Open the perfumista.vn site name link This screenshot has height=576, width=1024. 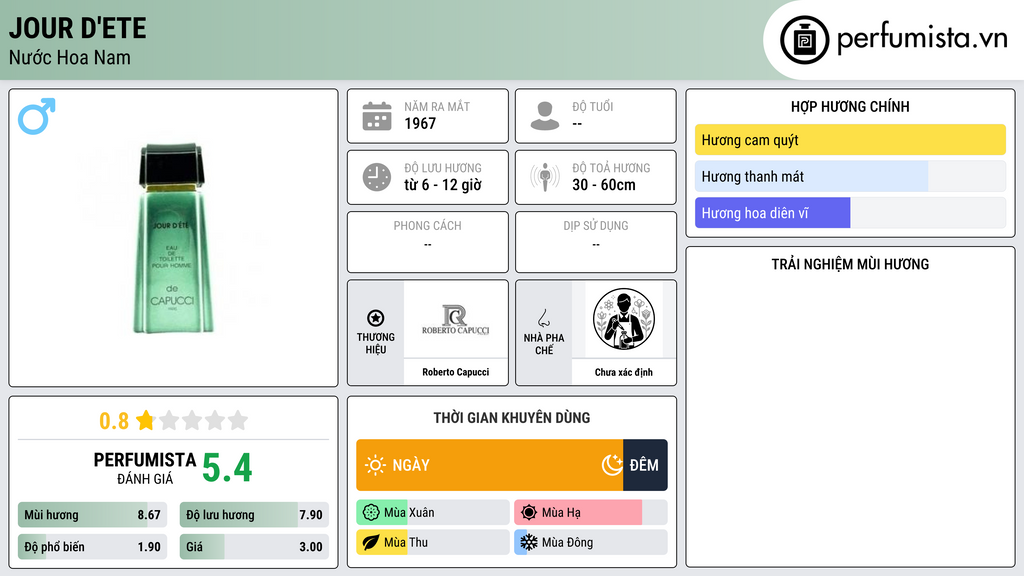922,38
